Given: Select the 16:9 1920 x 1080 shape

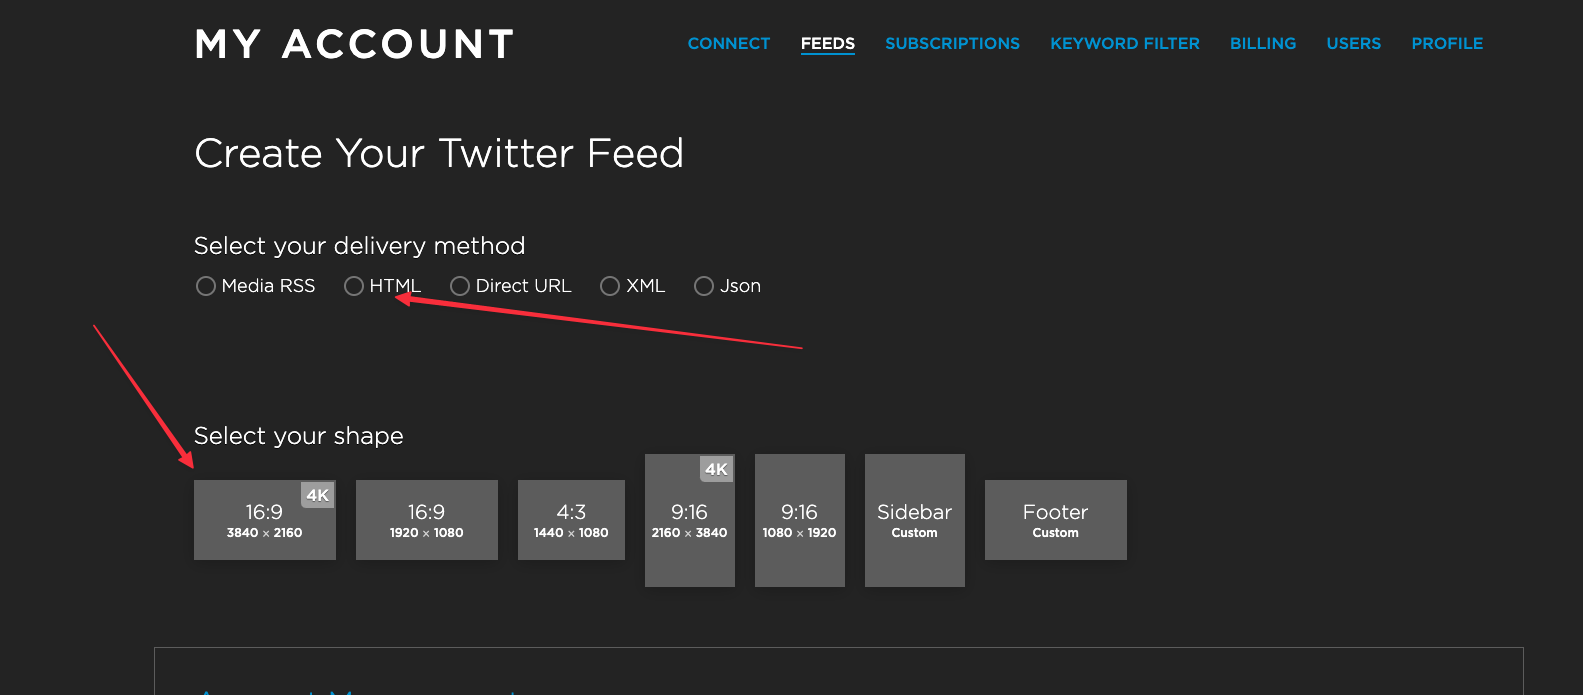Looking at the screenshot, I should pos(427,520).
